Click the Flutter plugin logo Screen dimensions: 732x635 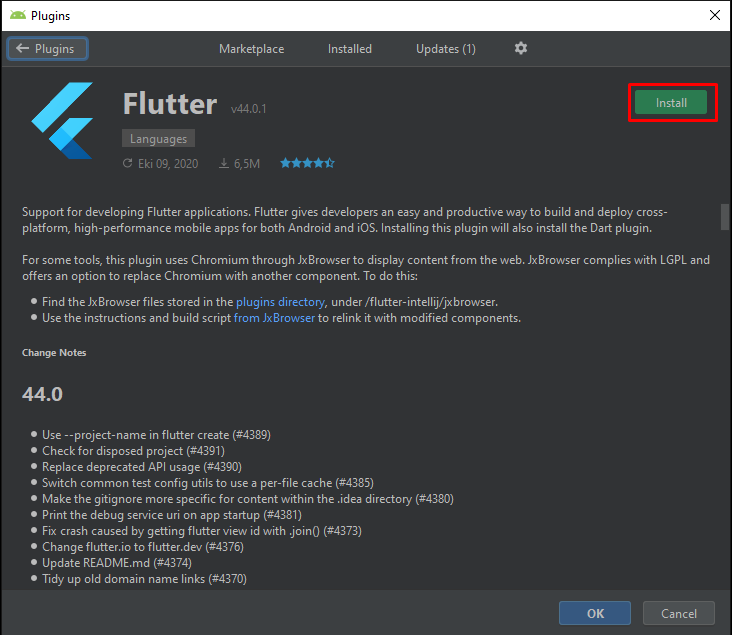tap(62, 122)
